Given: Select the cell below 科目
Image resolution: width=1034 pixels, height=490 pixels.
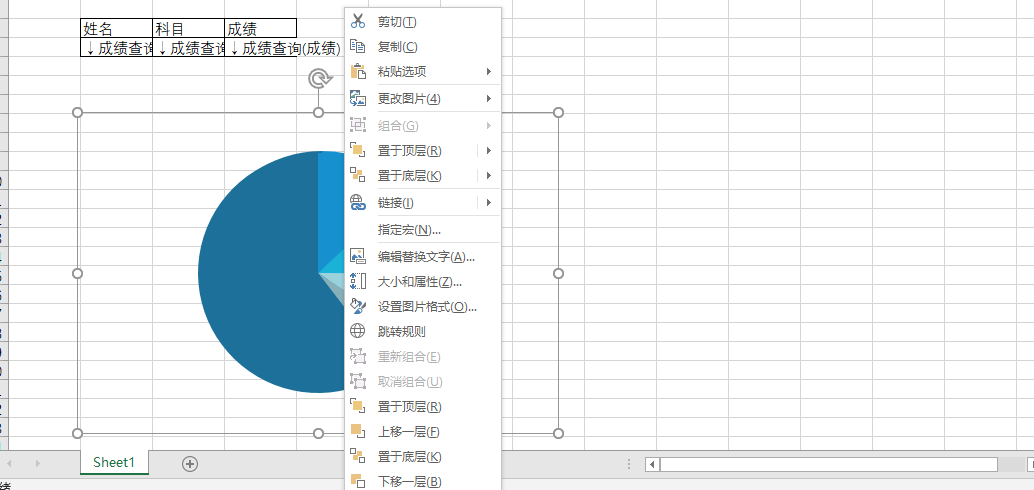Looking at the screenshot, I should click(189, 47).
